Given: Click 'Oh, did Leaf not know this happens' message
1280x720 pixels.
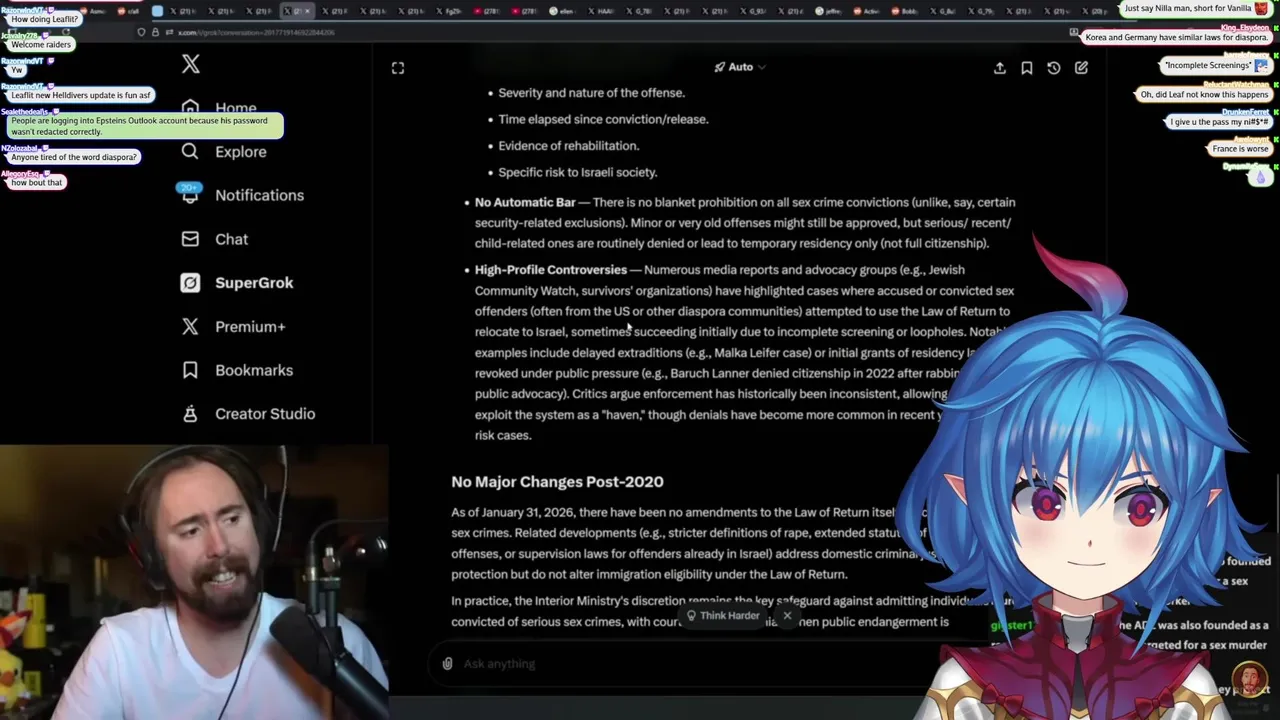Looking at the screenshot, I should [1205, 94].
